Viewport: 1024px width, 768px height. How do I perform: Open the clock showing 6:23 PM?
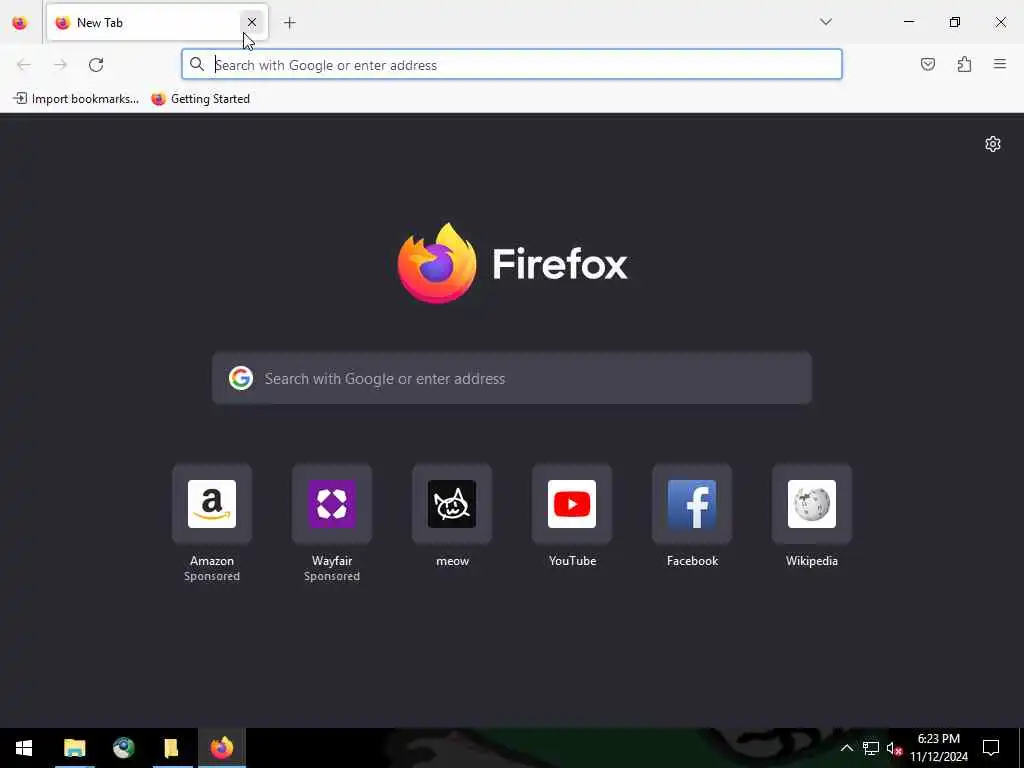(938, 748)
